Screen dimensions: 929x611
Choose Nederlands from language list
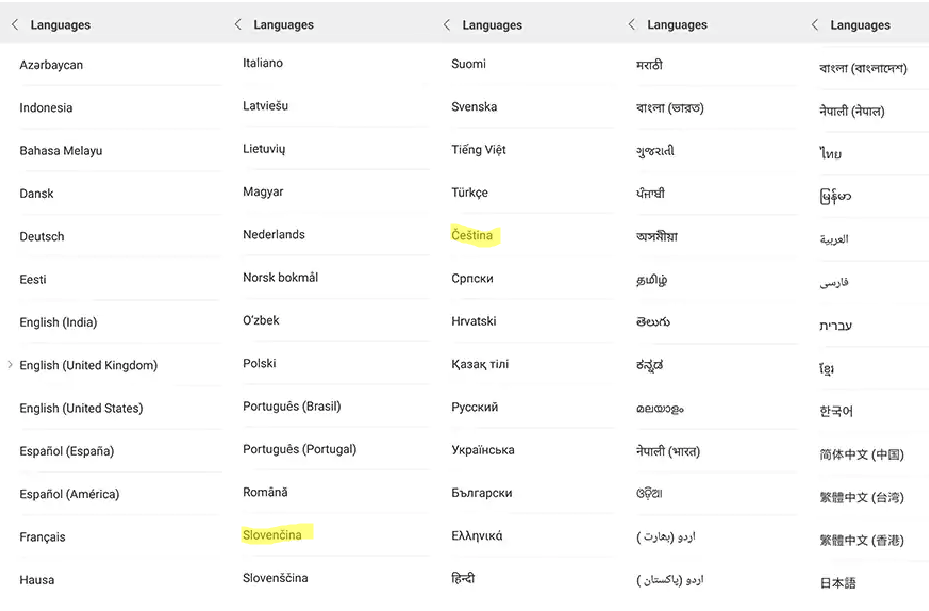coord(274,234)
